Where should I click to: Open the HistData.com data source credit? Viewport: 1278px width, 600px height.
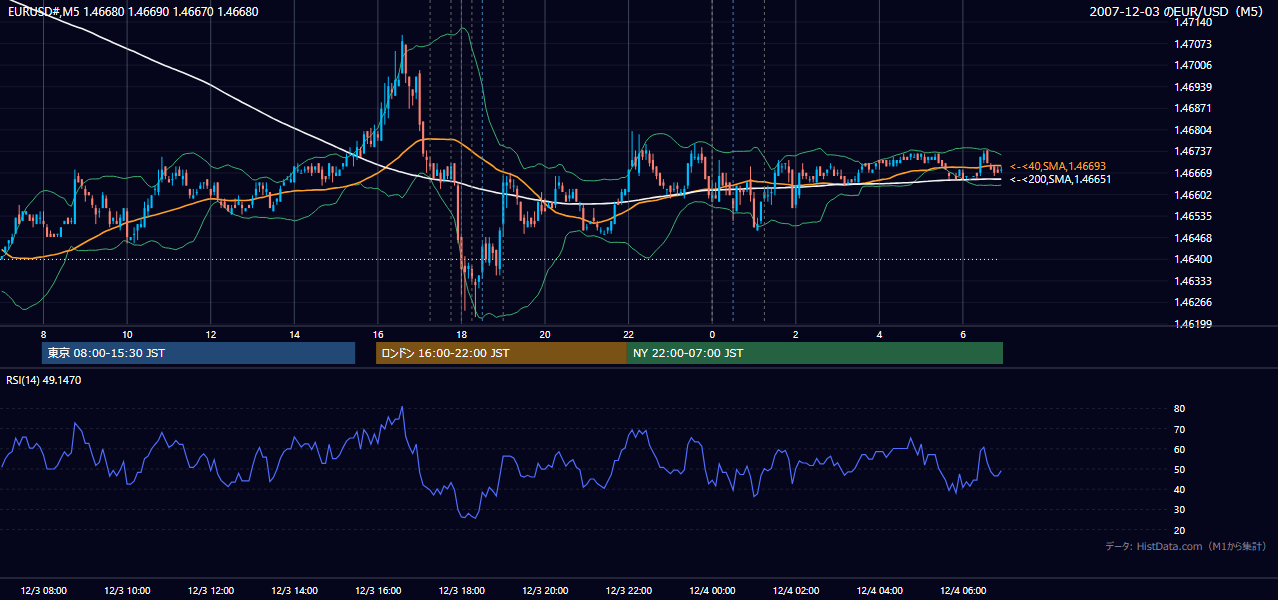(x=1186, y=546)
